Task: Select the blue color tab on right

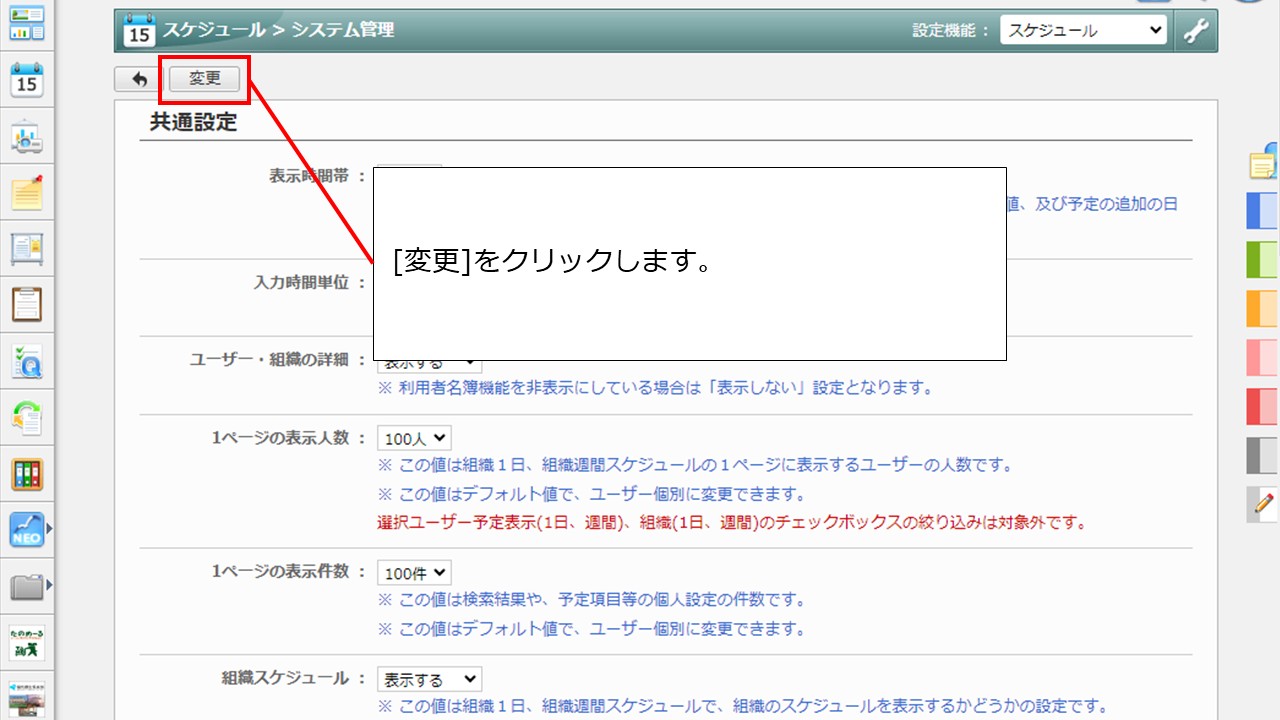Action: point(1262,211)
